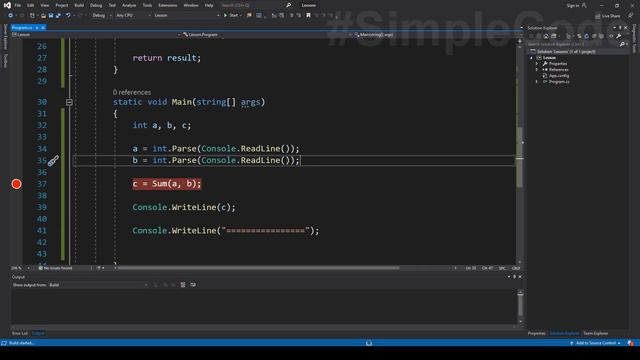Viewport: 640px width, 360px height.
Task: Click the Solution Explorer Refresh icon
Action: pyautogui.click(x=587, y=36)
